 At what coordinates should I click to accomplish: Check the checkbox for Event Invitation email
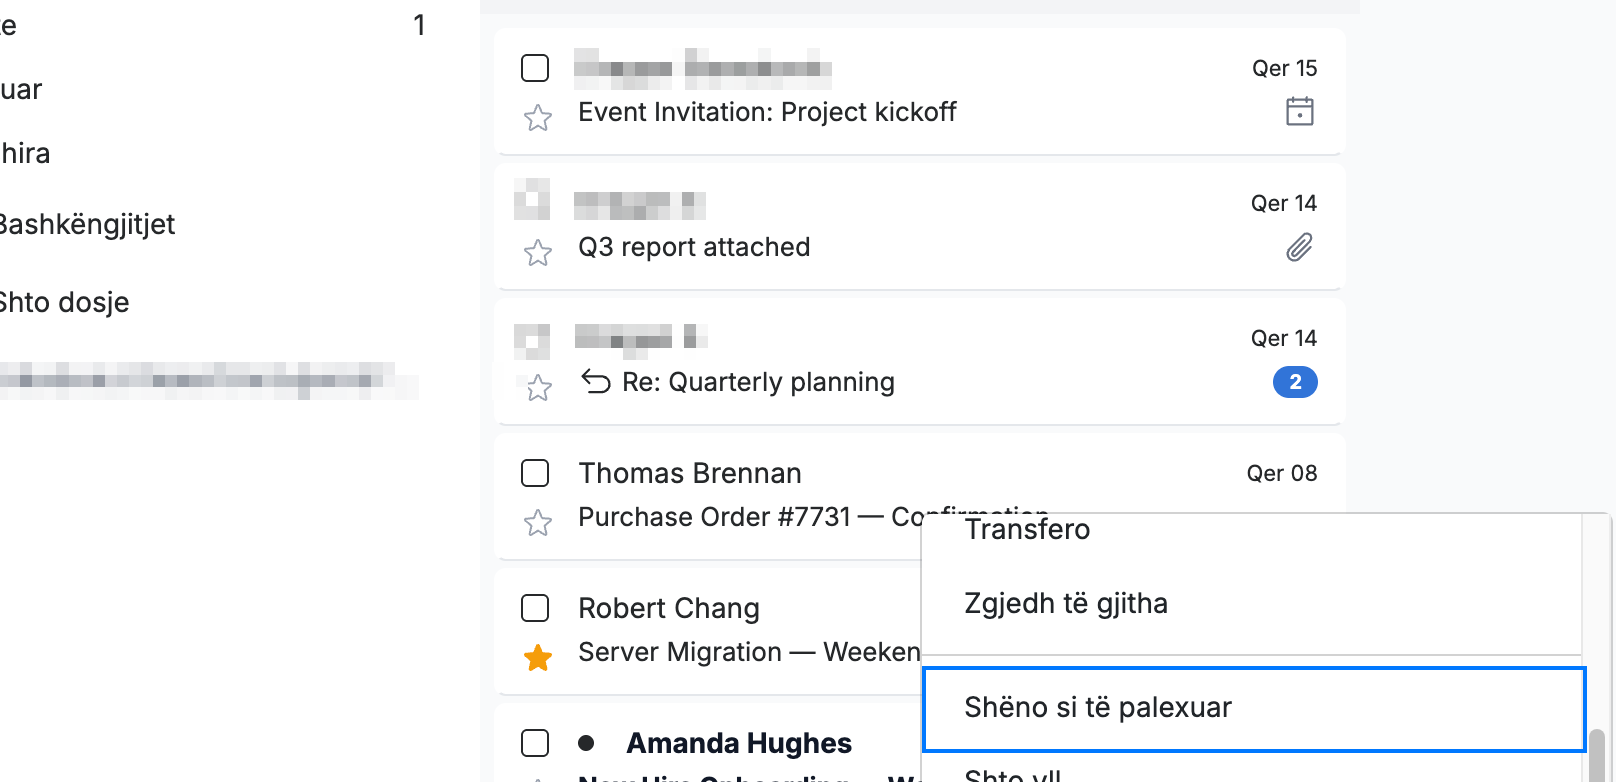tap(535, 68)
